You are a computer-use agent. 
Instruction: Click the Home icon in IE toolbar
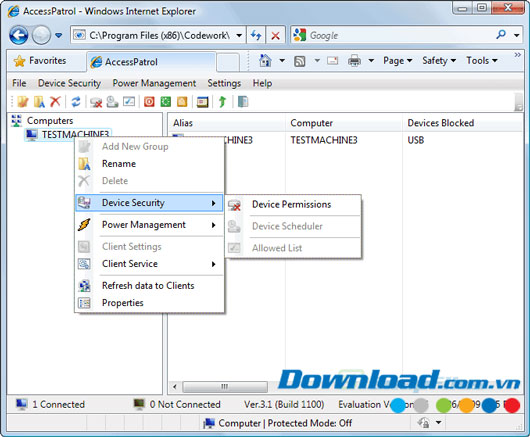coord(265,61)
